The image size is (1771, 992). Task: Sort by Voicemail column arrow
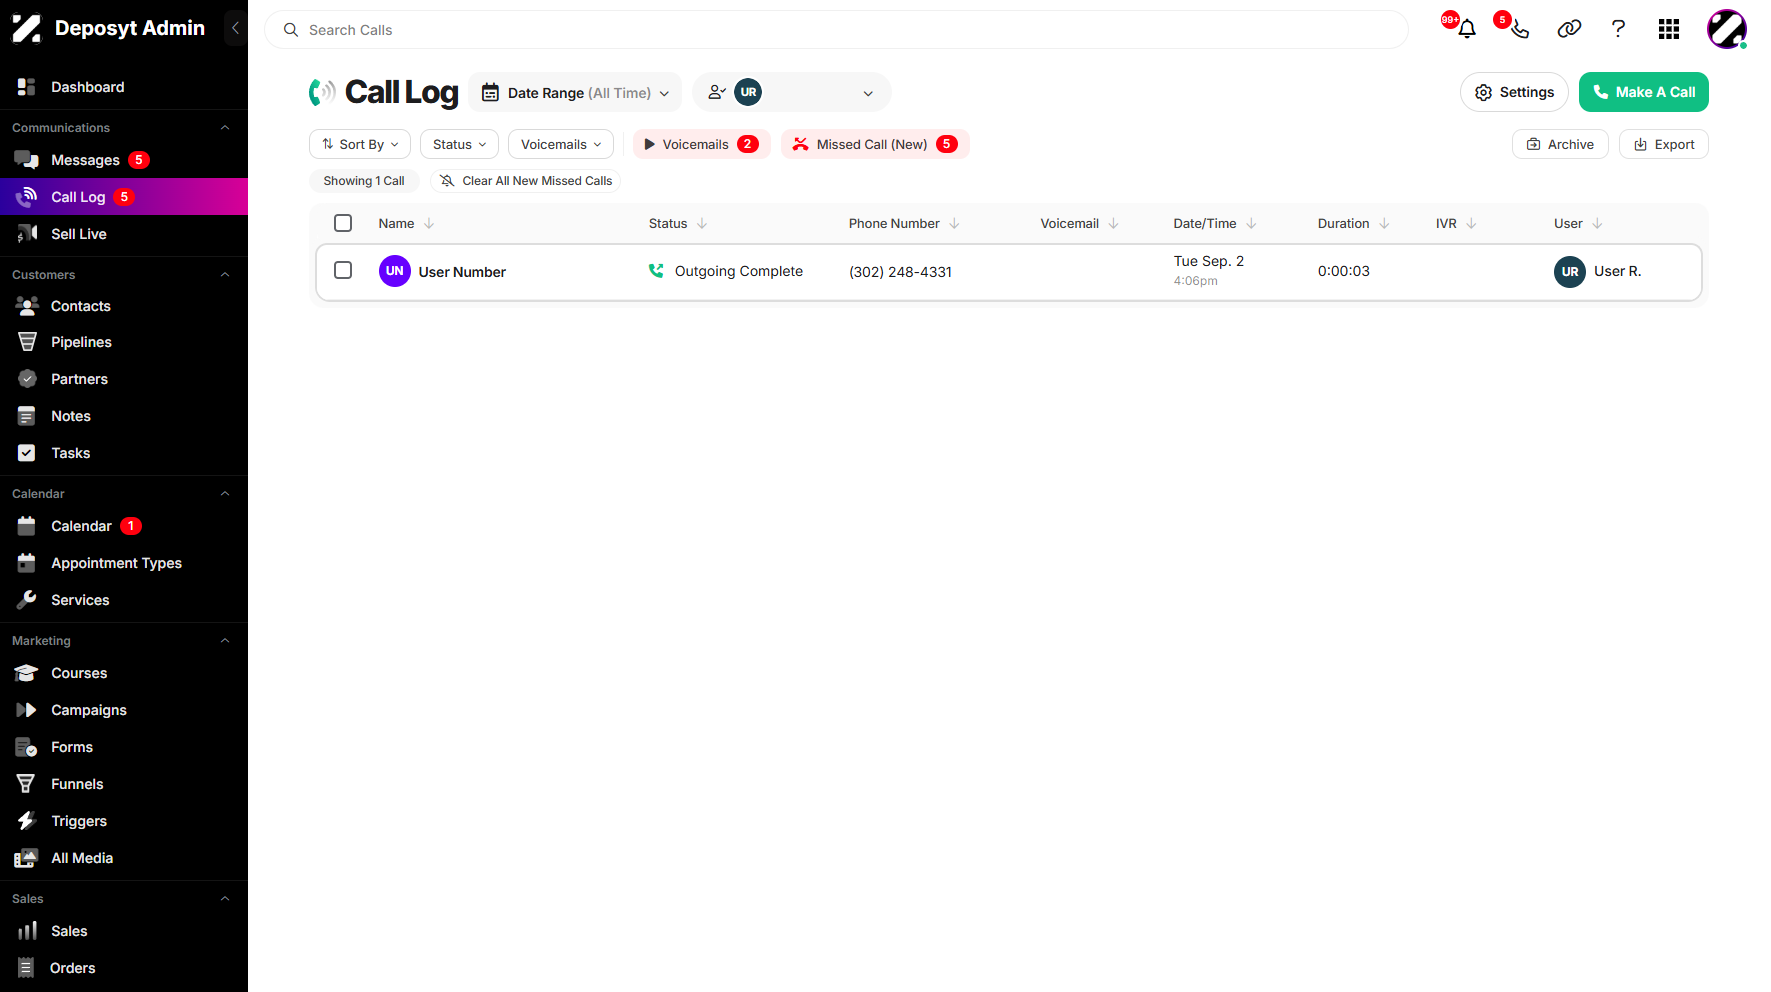[1113, 223]
